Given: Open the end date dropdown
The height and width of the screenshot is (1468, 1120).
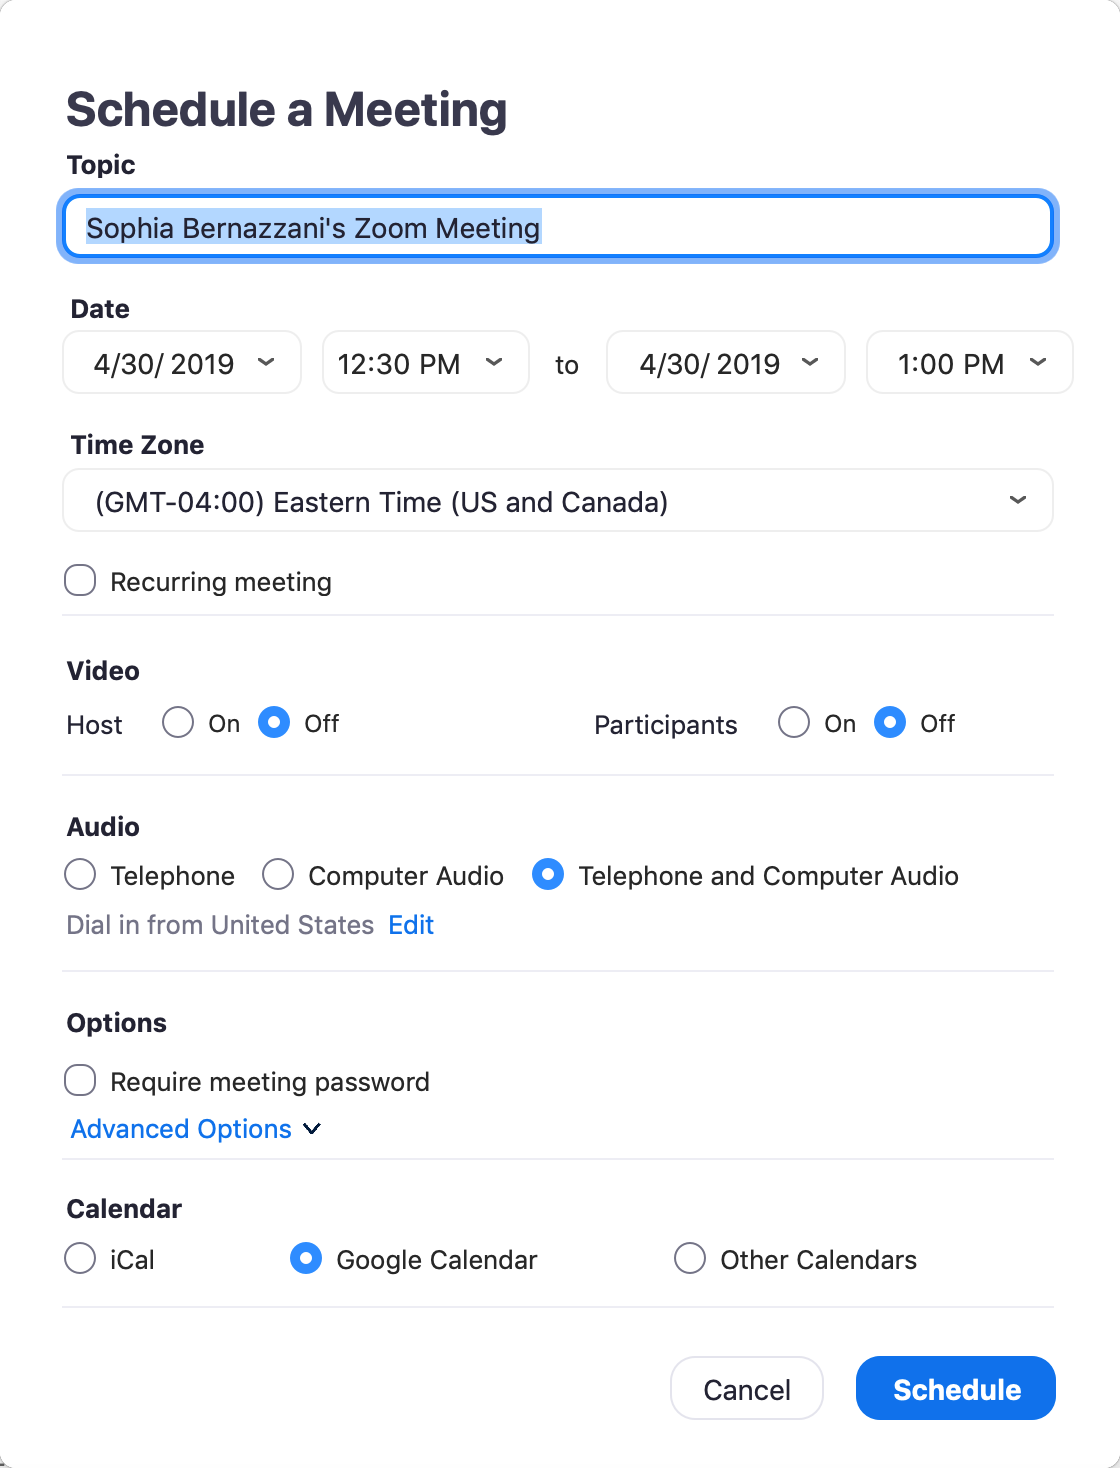Looking at the screenshot, I should pos(726,362).
